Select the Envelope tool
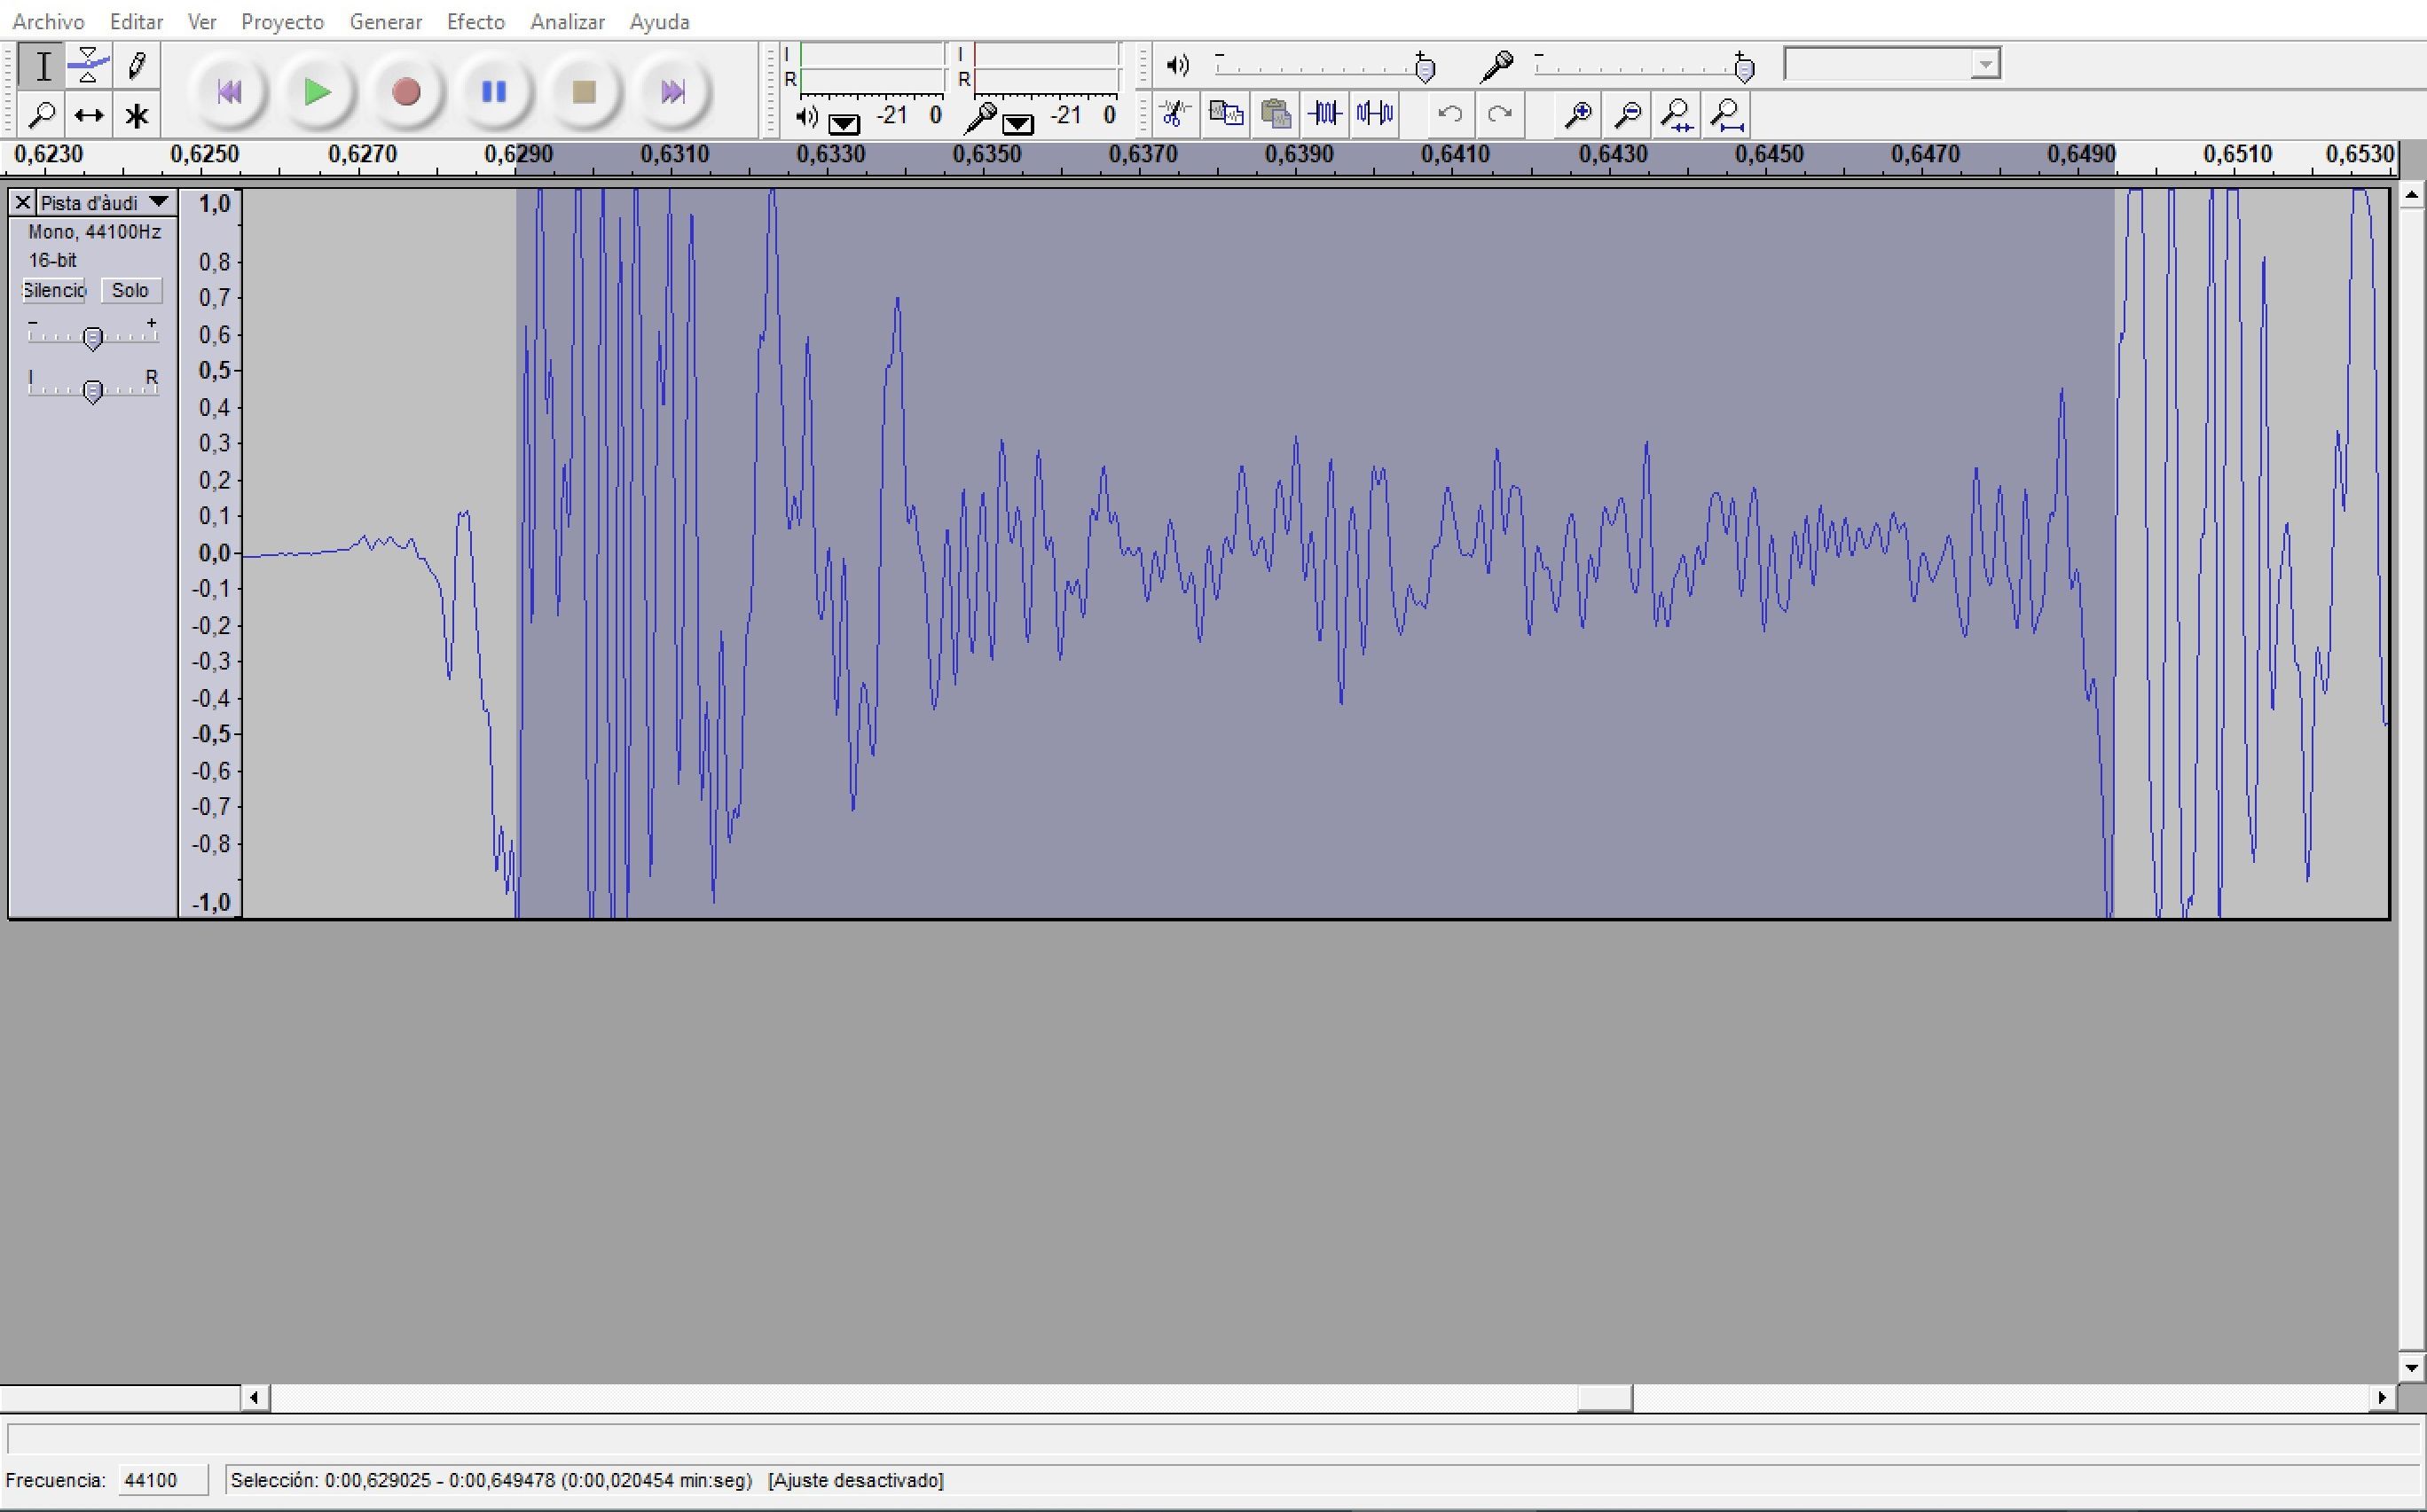The image size is (2427, 1512). (88, 66)
